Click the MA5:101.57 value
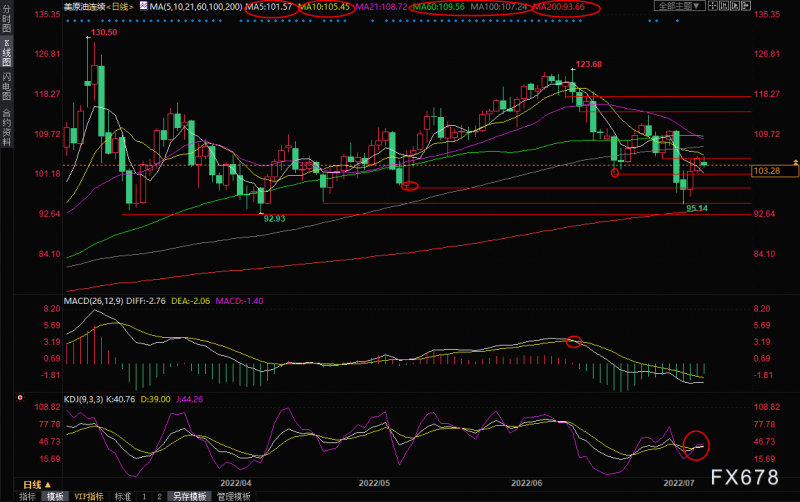This screenshot has width=800, height=502. [x=269, y=7]
